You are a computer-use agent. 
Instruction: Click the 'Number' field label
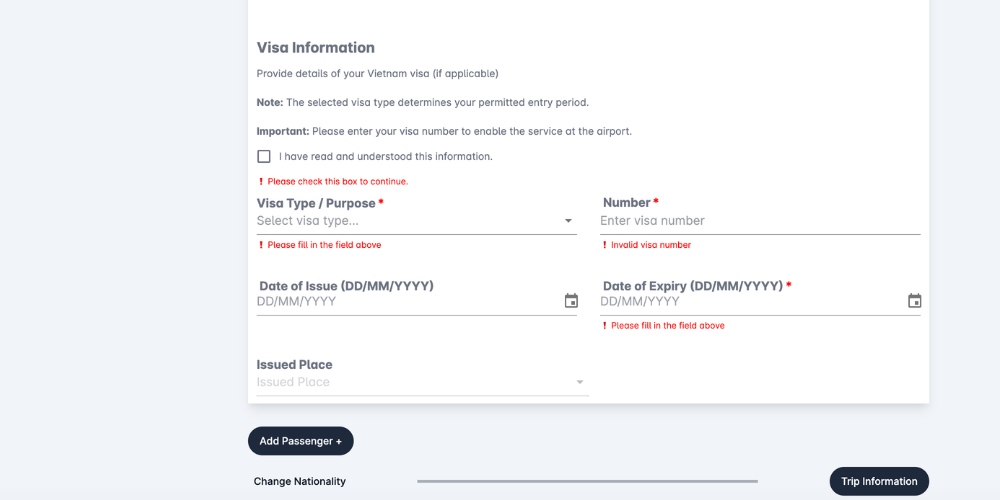pos(627,203)
